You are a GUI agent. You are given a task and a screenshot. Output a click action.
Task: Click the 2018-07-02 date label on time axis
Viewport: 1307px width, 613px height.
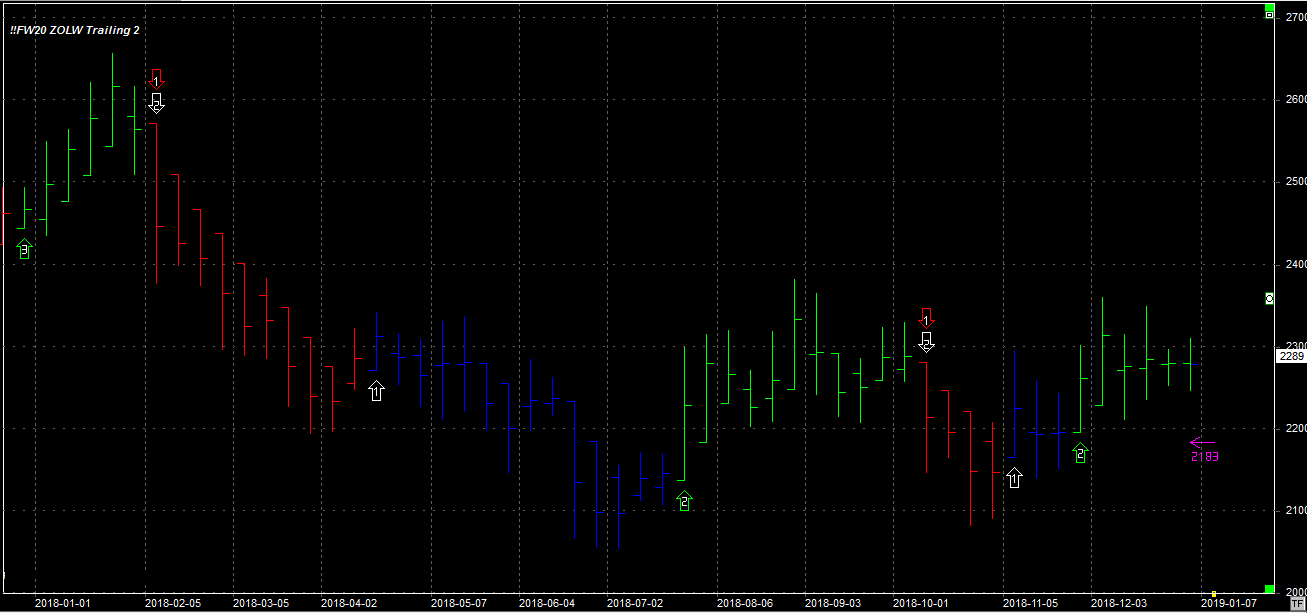(635, 604)
